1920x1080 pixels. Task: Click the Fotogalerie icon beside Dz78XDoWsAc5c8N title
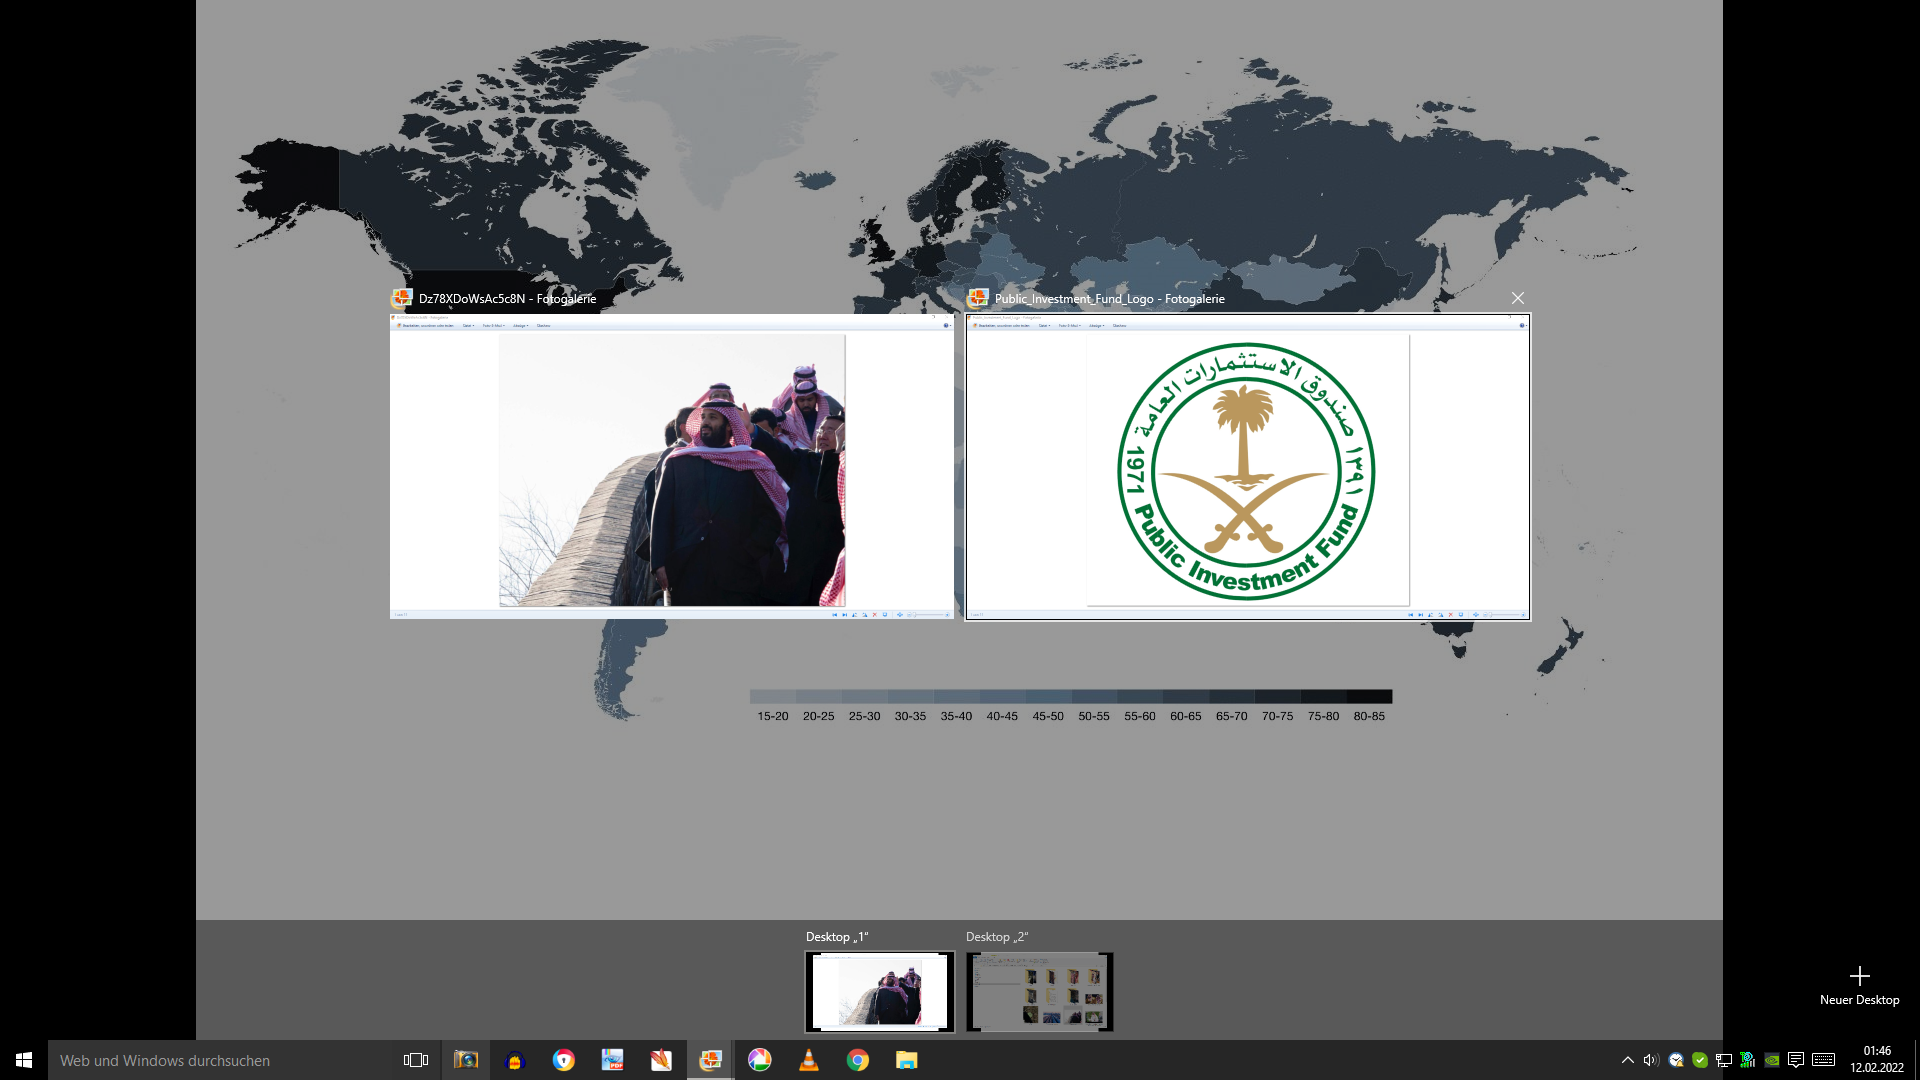[x=402, y=298]
